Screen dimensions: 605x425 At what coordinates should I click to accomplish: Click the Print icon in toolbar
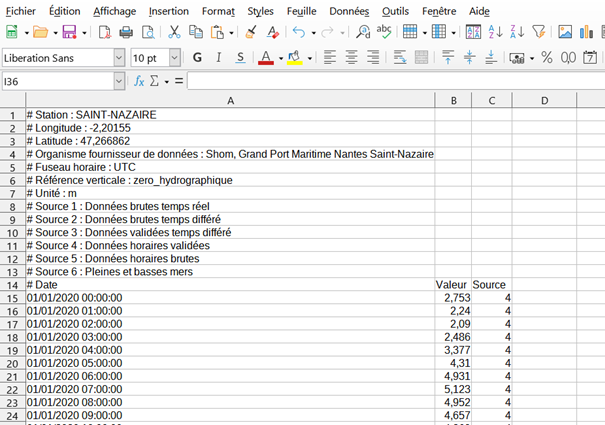point(126,32)
